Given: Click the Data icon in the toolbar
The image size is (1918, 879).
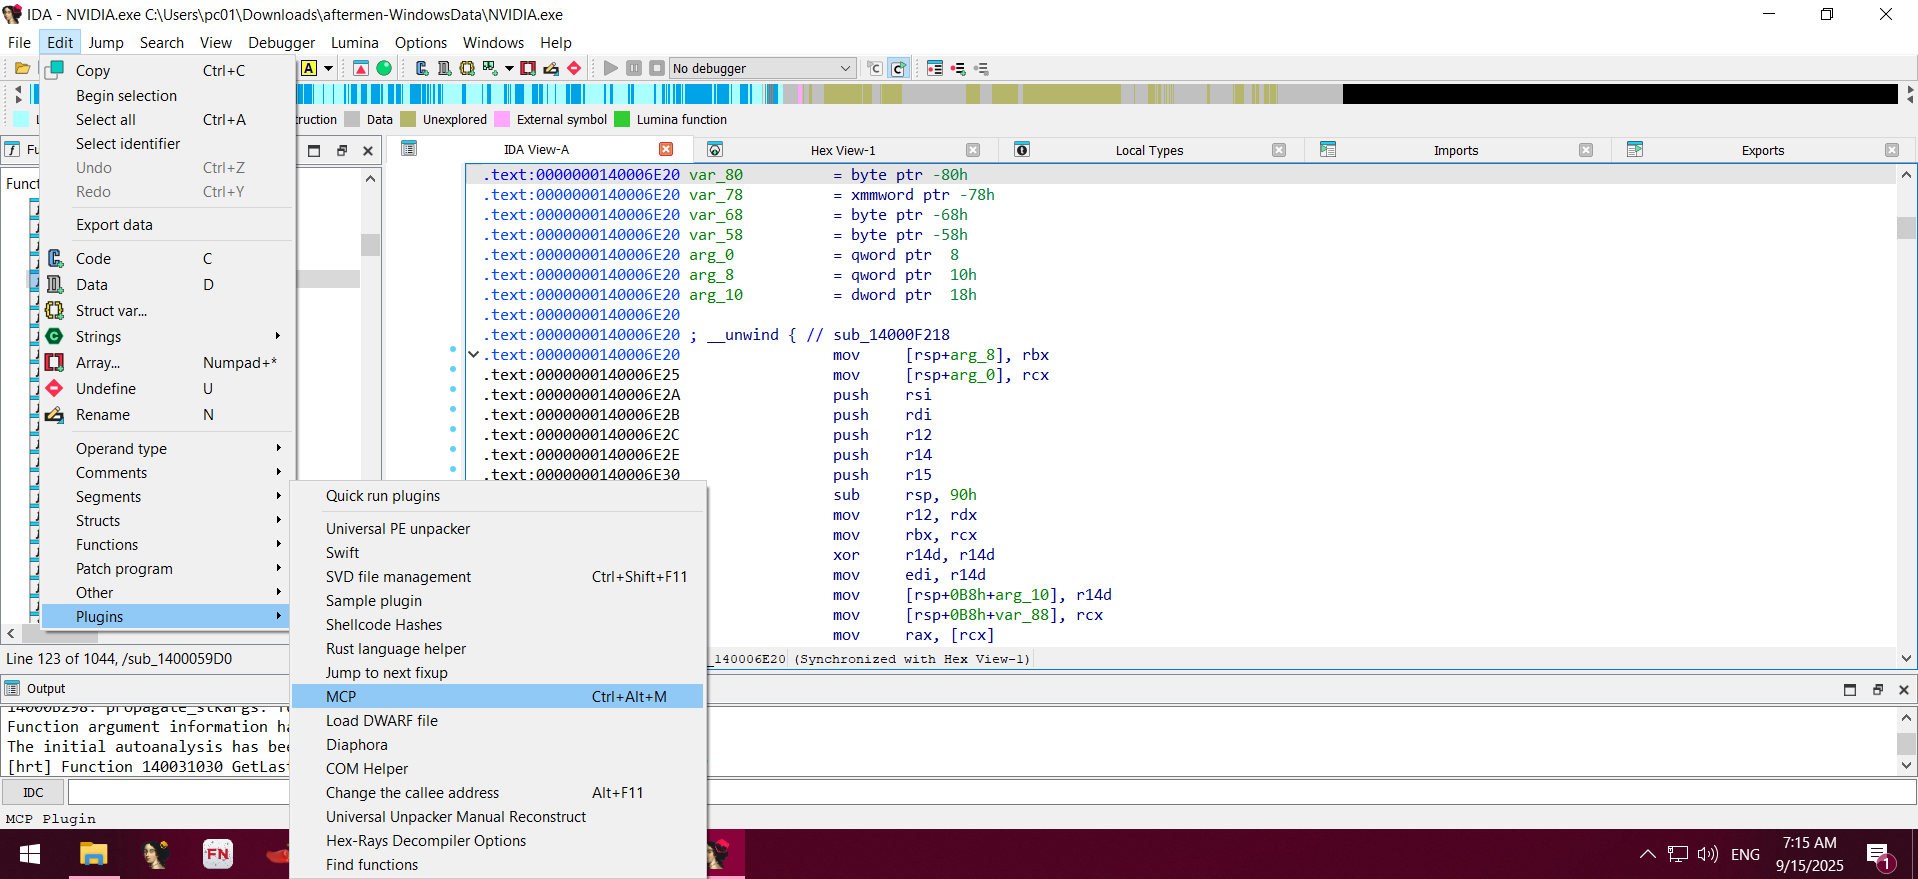Looking at the screenshot, I should click(444, 68).
